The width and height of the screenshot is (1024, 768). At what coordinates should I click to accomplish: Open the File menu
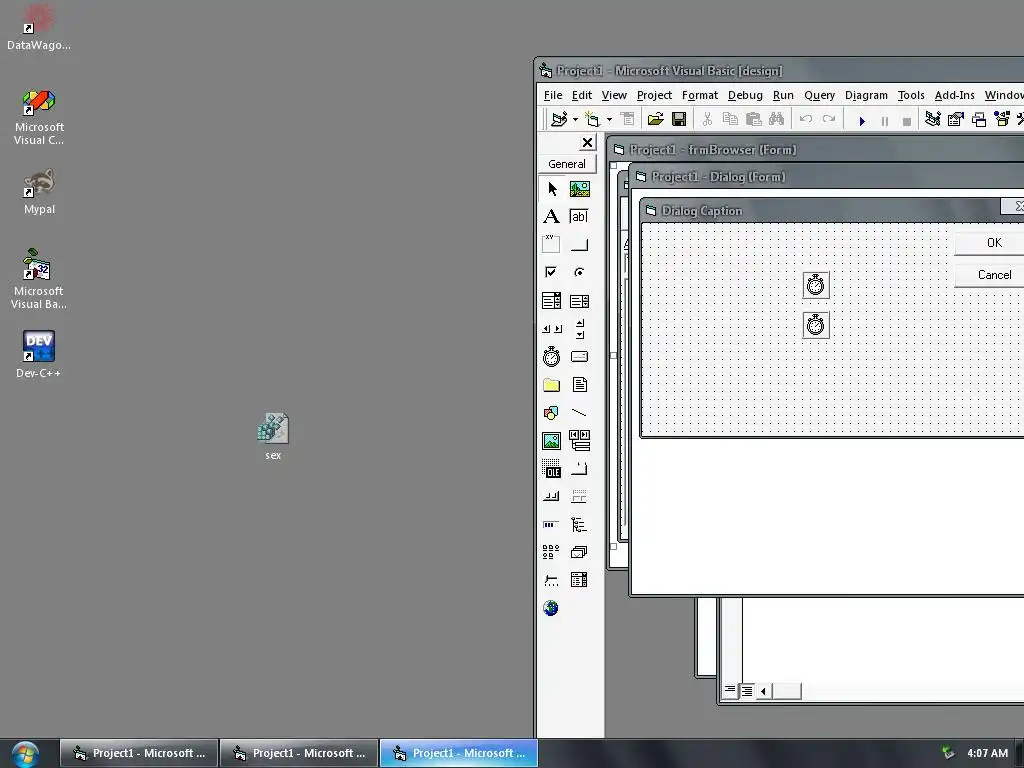[x=552, y=95]
